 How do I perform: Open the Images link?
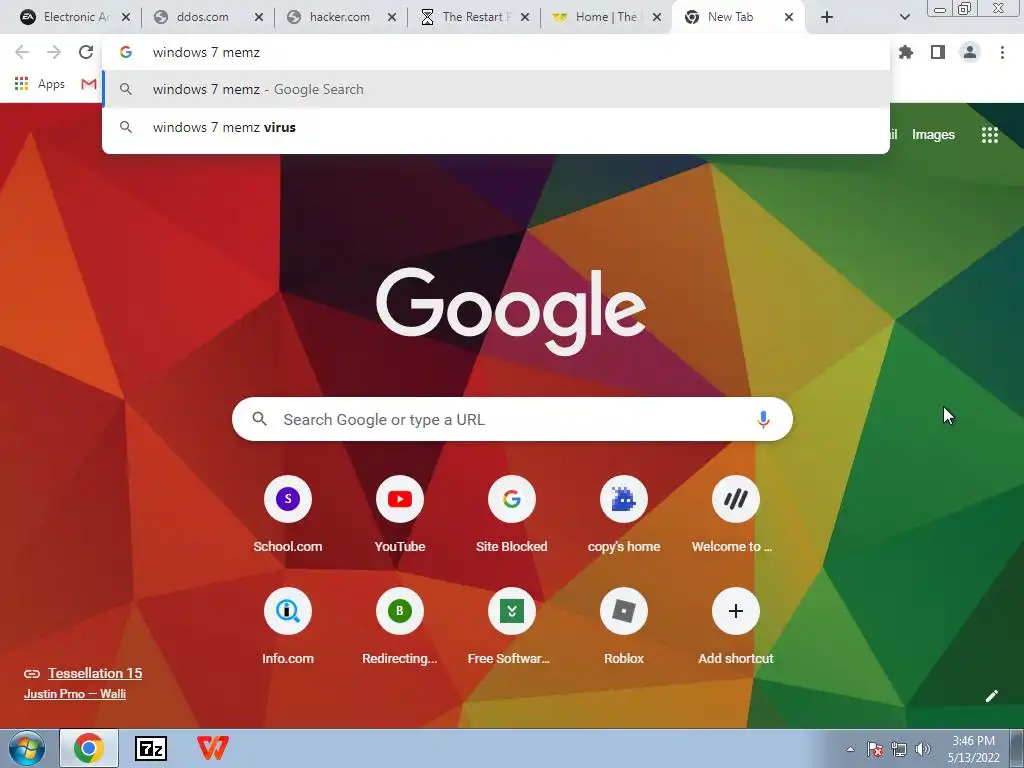tap(933, 135)
